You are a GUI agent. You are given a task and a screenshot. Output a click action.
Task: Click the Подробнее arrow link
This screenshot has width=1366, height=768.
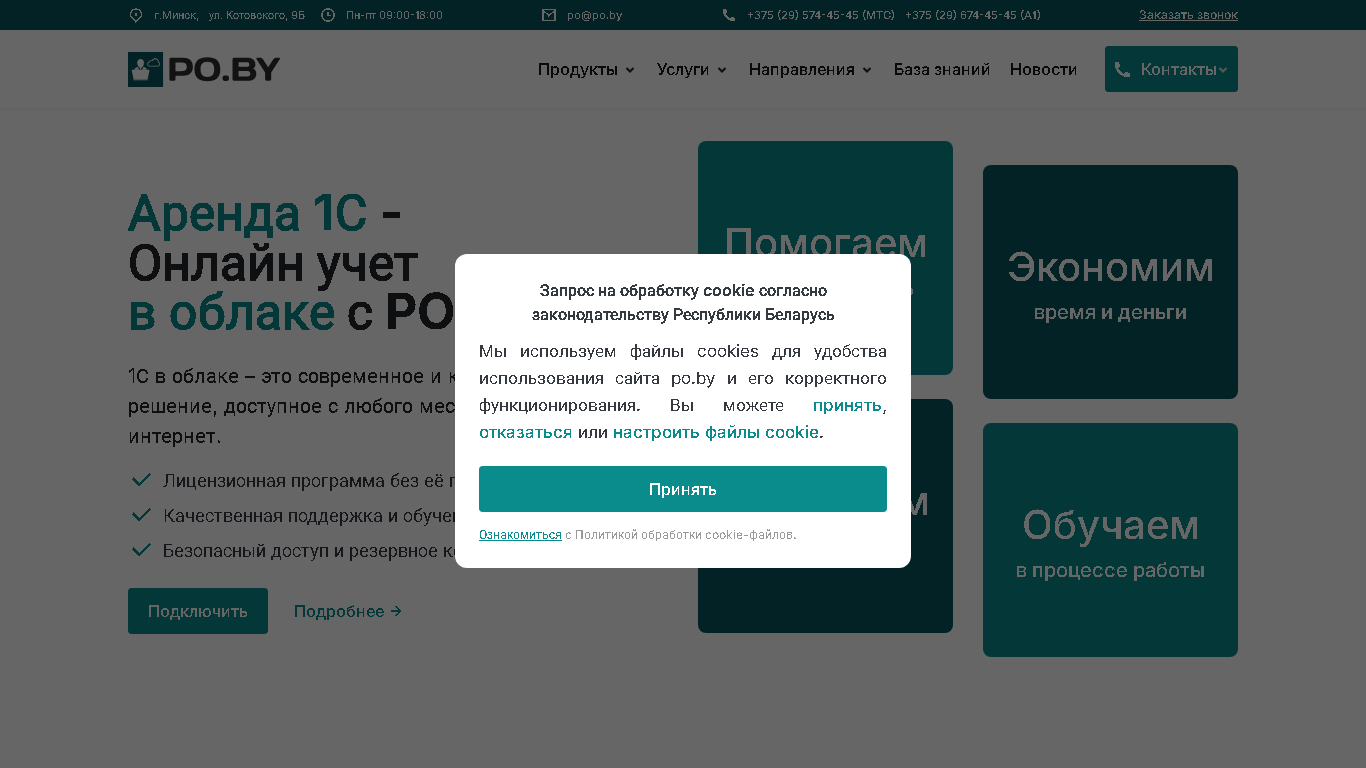(348, 611)
